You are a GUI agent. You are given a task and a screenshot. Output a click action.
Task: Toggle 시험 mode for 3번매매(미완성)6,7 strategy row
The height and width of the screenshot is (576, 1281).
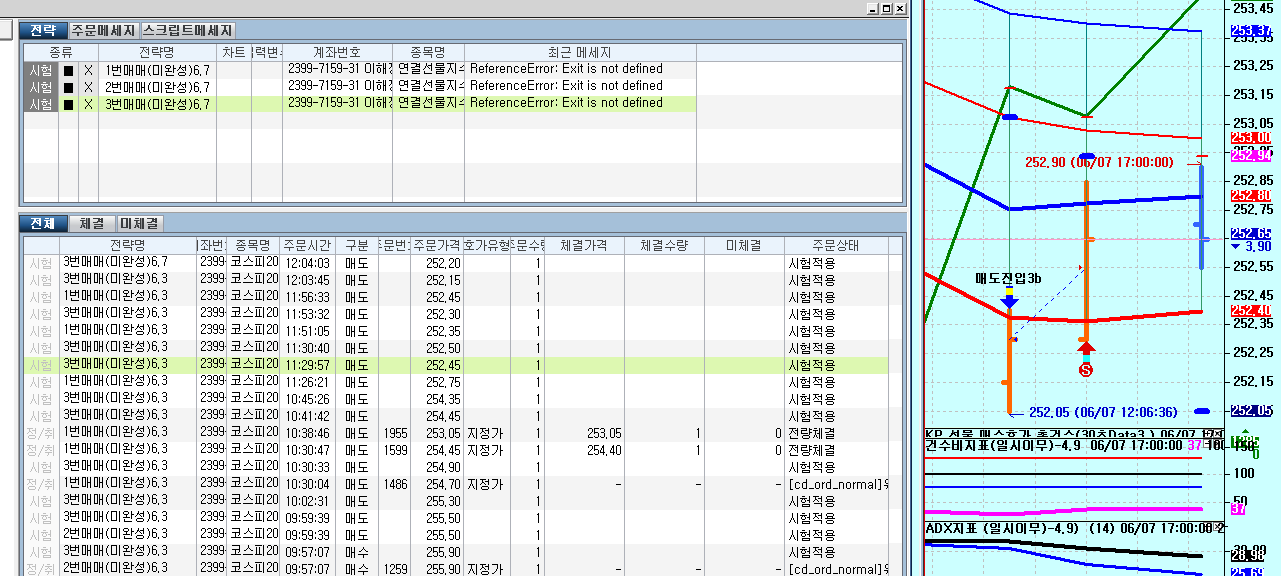[41, 104]
